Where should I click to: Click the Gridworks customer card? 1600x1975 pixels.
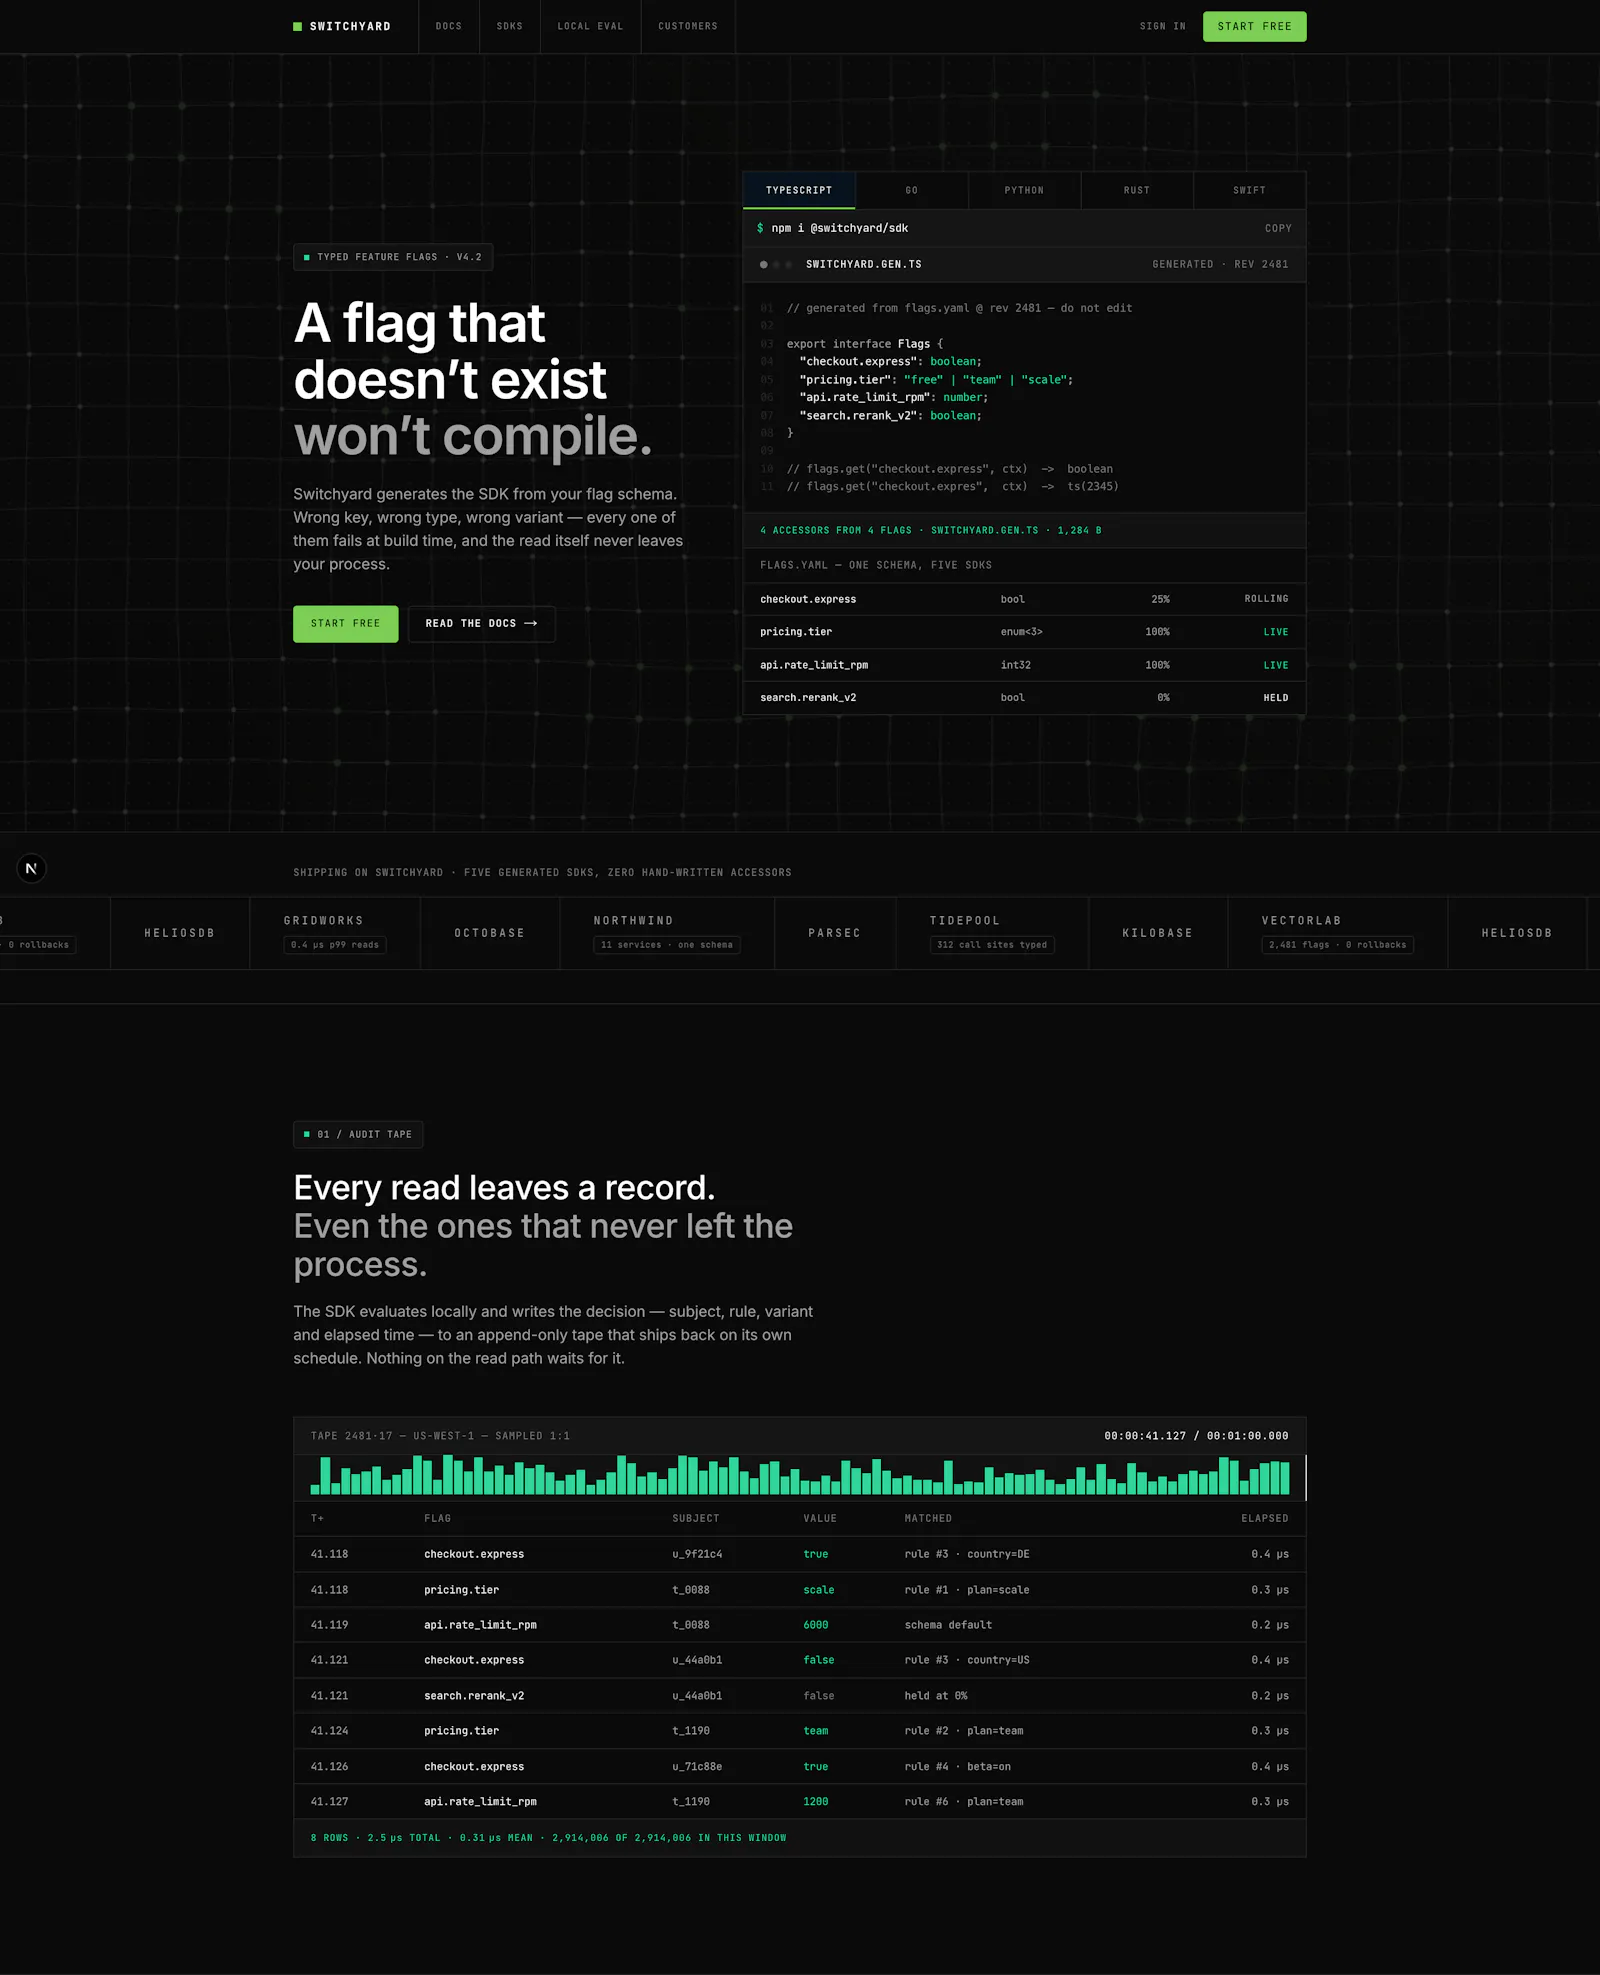pyautogui.click(x=335, y=933)
